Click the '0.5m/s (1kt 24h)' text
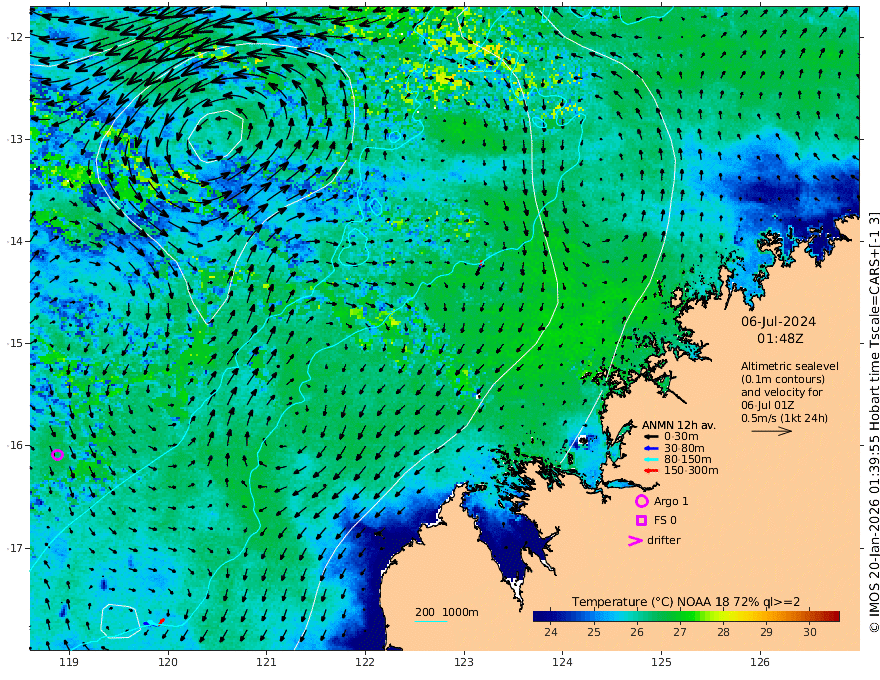 pyautogui.click(x=784, y=418)
